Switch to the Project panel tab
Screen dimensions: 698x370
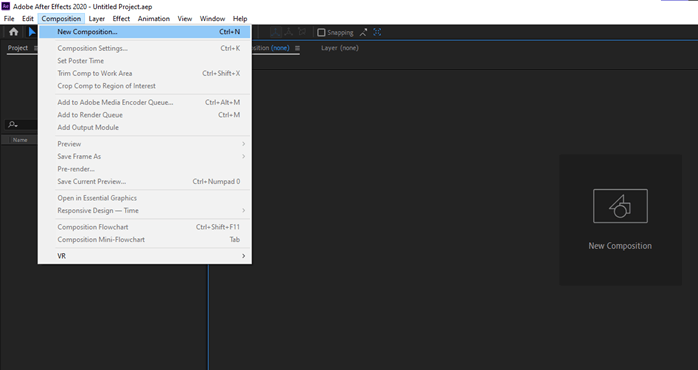click(18, 48)
